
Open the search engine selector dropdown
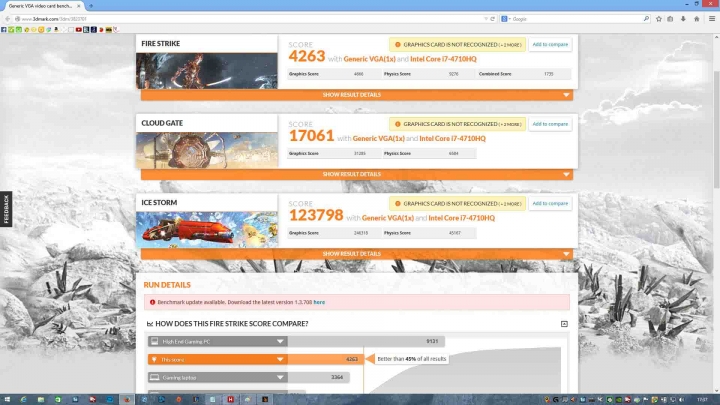tap(506, 19)
